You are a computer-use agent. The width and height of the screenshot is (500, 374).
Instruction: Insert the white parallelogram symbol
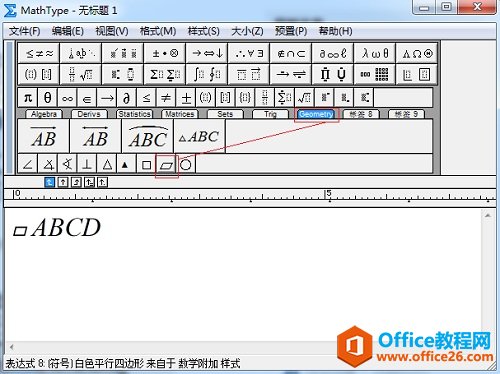coord(166,164)
